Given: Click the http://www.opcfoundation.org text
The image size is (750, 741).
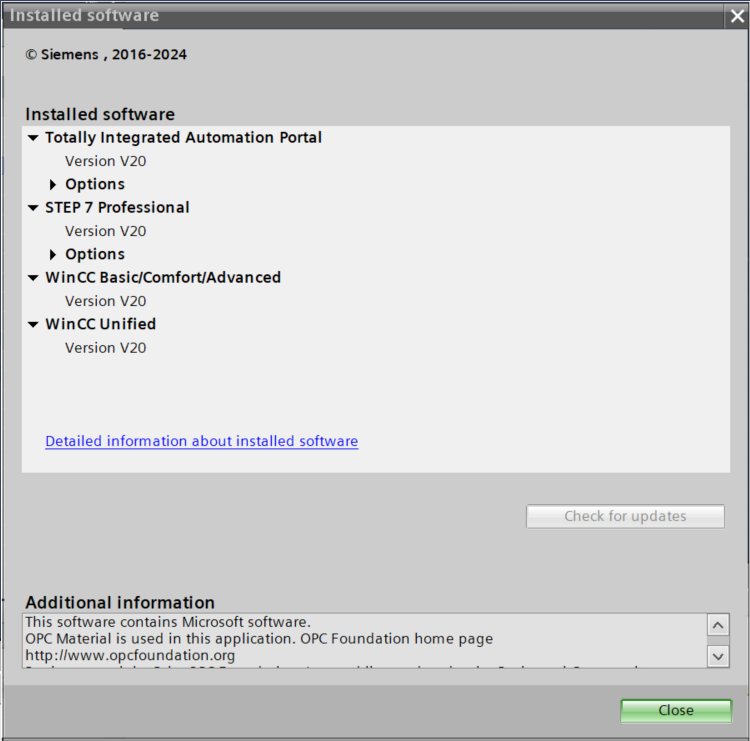Looking at the screenshot, I should pyautogui.click(x=130, y=655).
